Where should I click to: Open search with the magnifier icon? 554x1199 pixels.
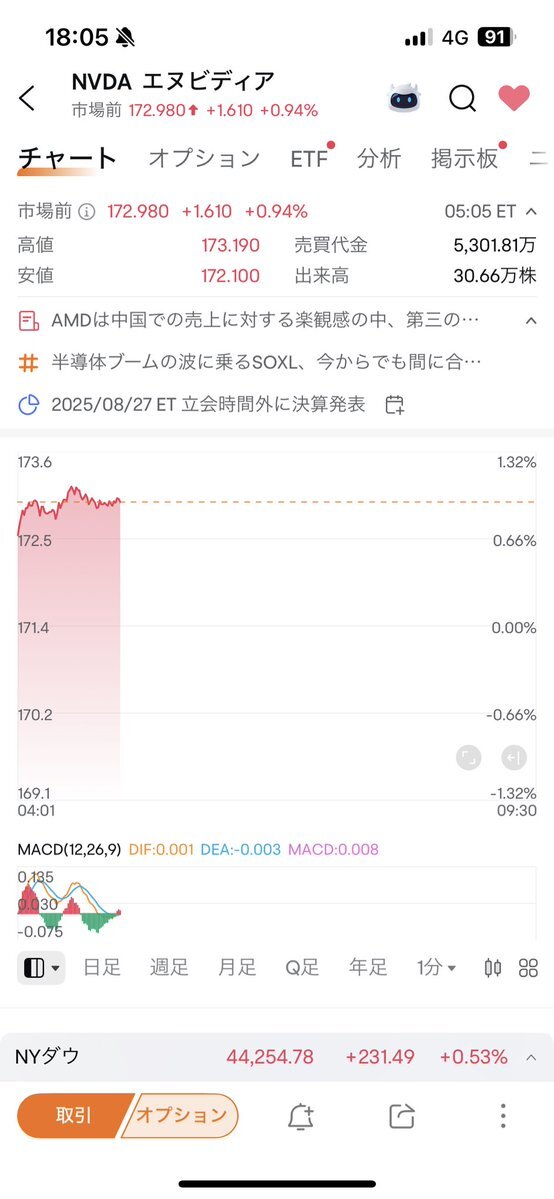(461, 98)
